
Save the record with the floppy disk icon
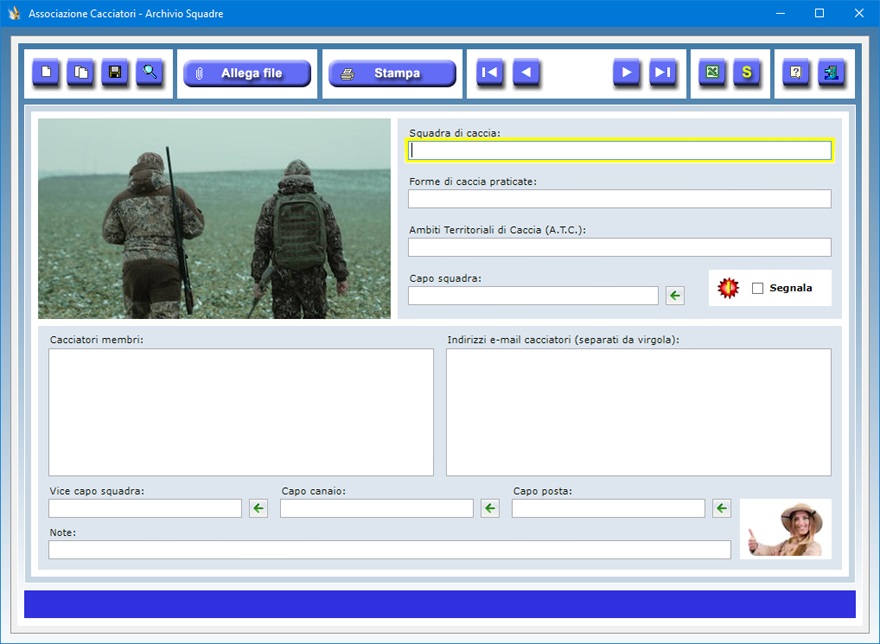[115, 72]
